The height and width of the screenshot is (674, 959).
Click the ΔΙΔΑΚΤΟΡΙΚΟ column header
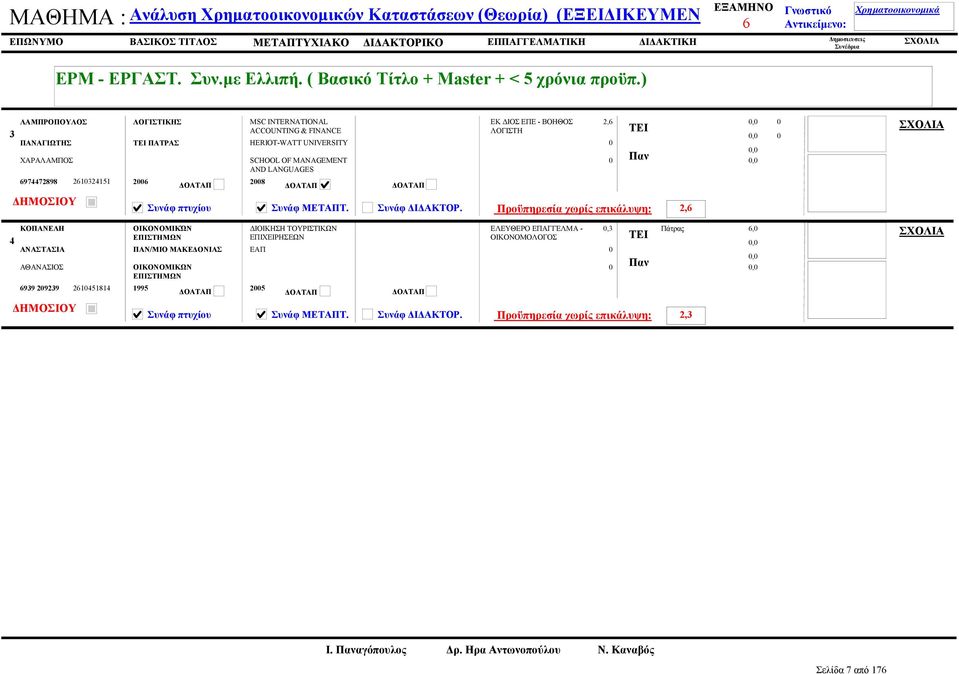(403, 42)
